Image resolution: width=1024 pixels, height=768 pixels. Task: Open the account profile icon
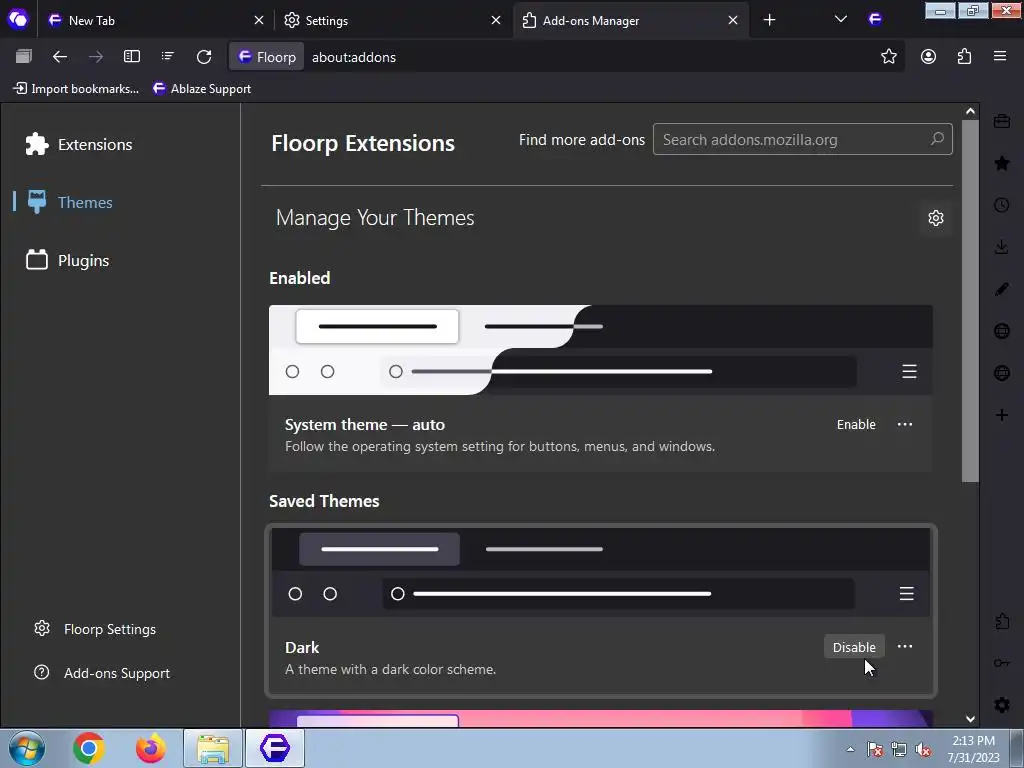(928, 57)
